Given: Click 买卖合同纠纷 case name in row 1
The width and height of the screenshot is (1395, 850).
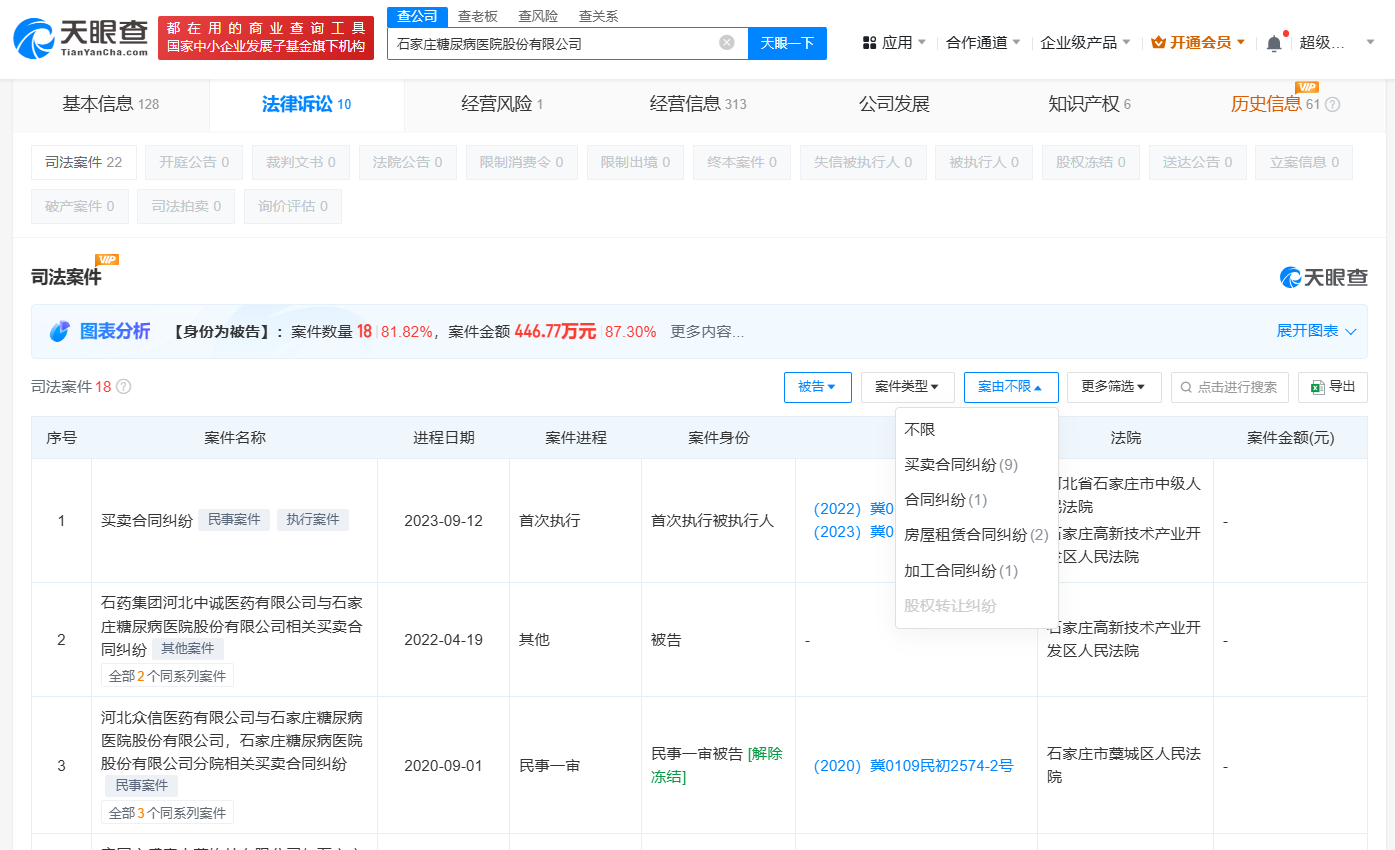Looking at the screenshot, I should pos(147,520).
